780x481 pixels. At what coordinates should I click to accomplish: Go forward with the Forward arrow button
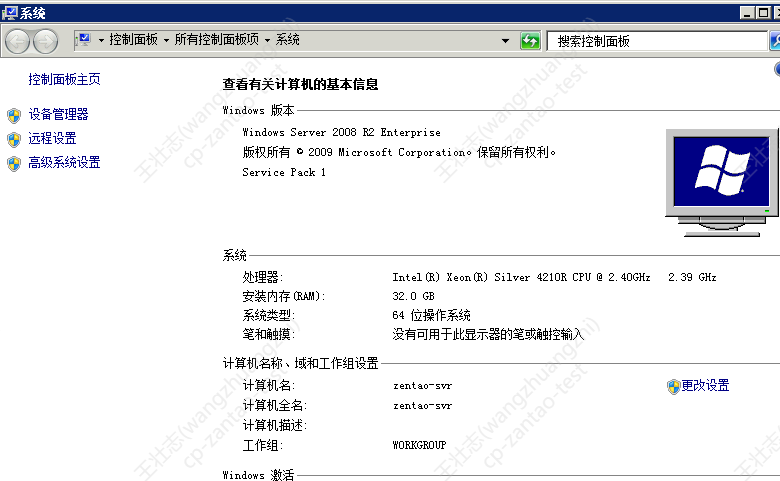45,41
